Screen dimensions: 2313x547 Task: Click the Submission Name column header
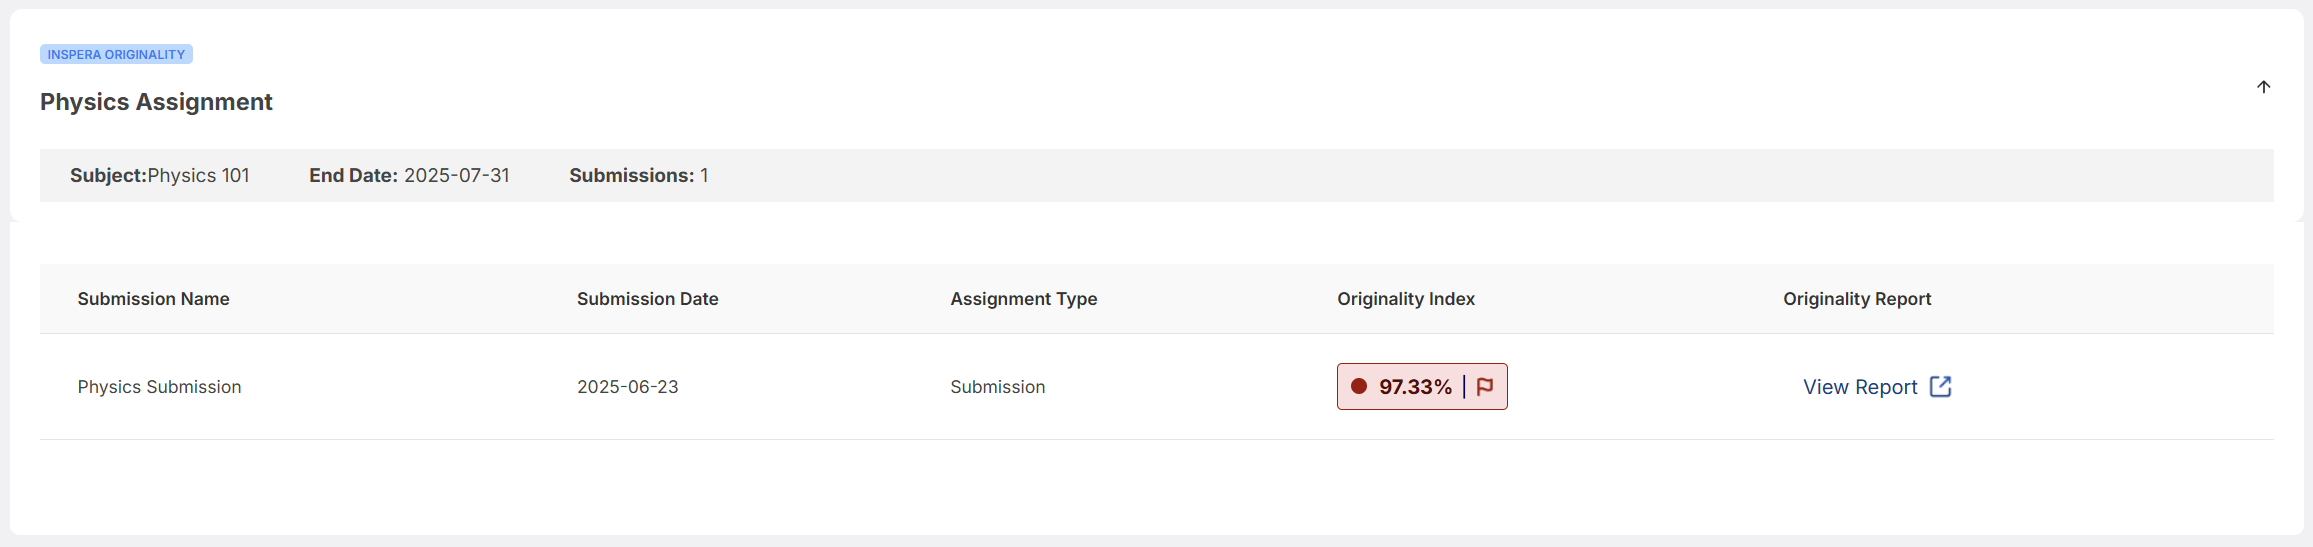(x=154, y=299)
